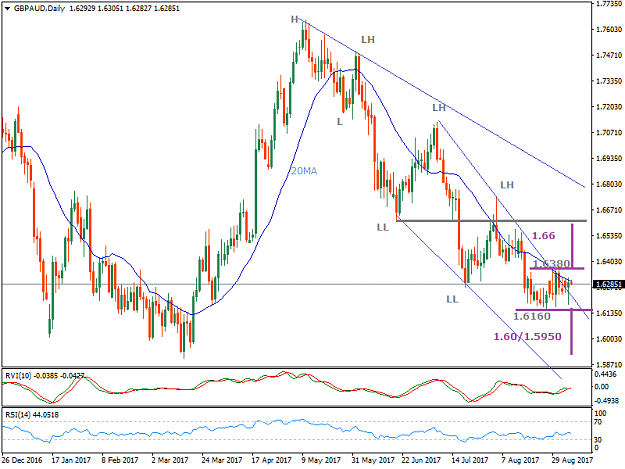The width and height of the screenshot is (625, 469).
Task: Open the GBPAUD chart dropdown arrow
Action: coord(7,8)
